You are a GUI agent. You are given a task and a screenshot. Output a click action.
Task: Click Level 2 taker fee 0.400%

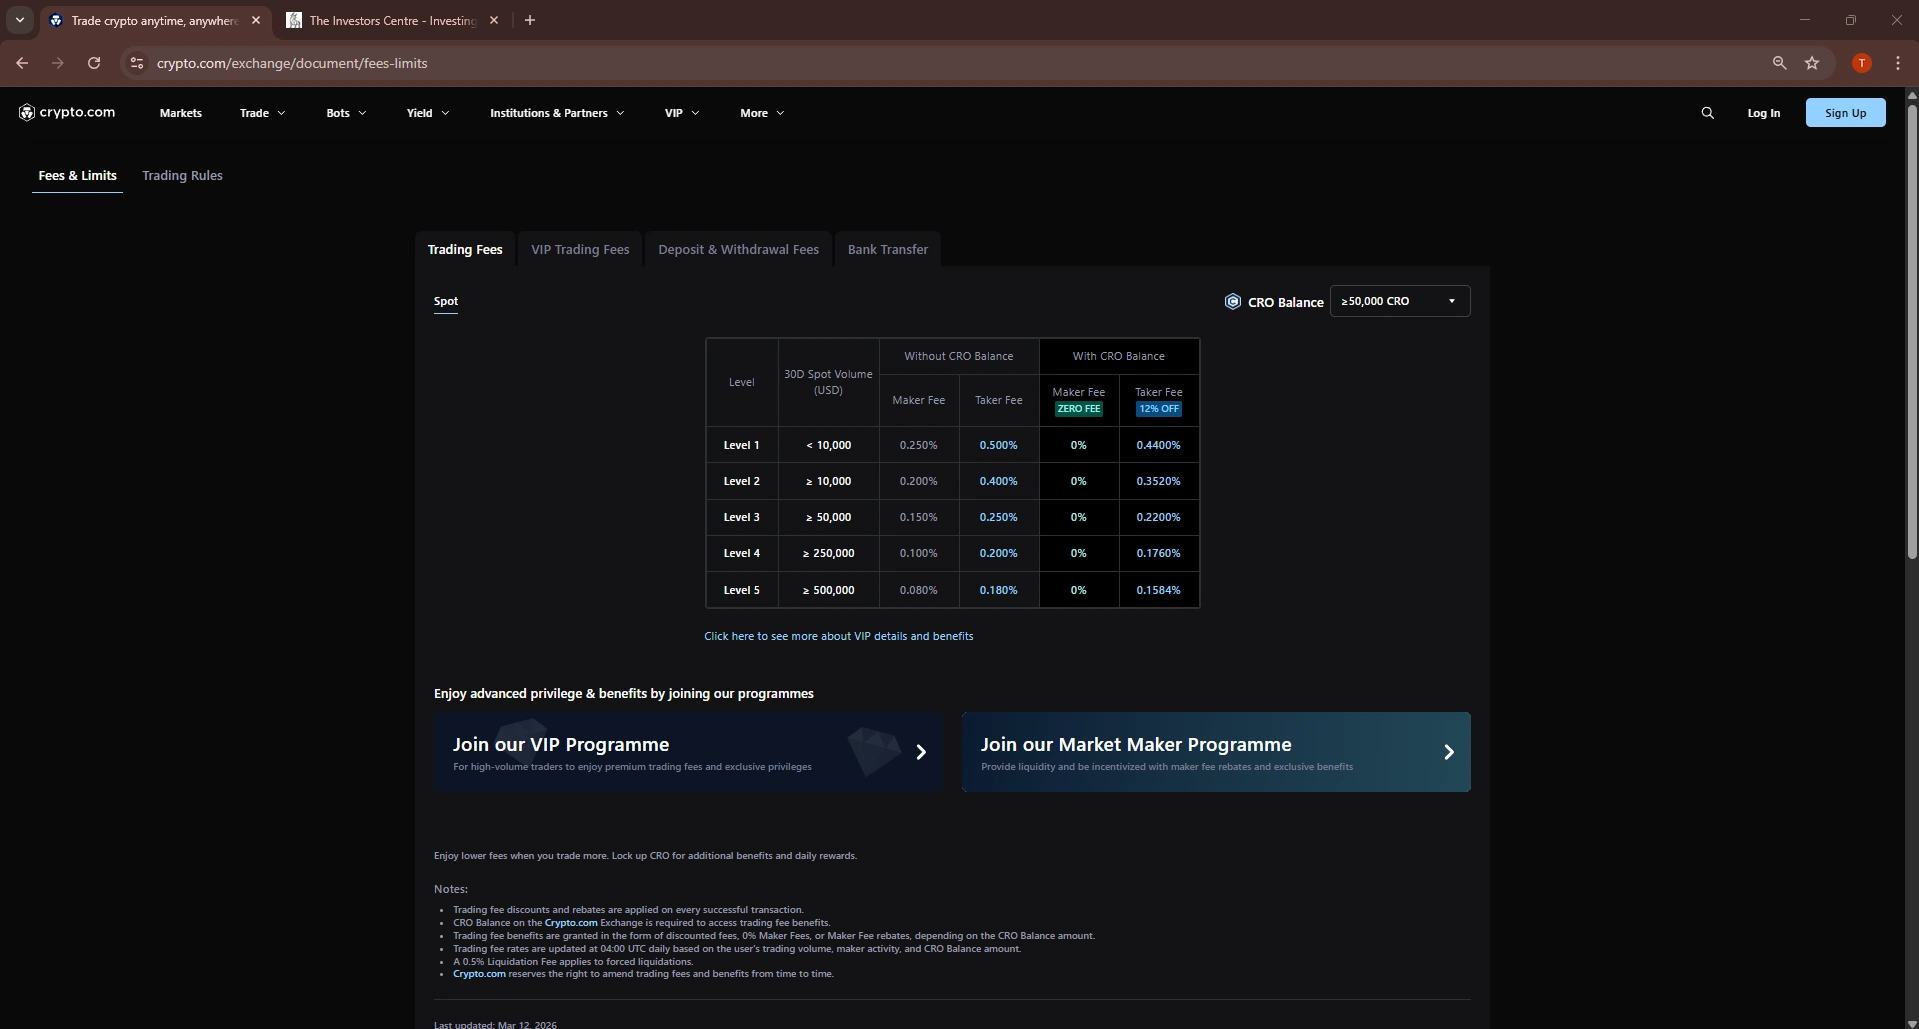tap(998, 481)
